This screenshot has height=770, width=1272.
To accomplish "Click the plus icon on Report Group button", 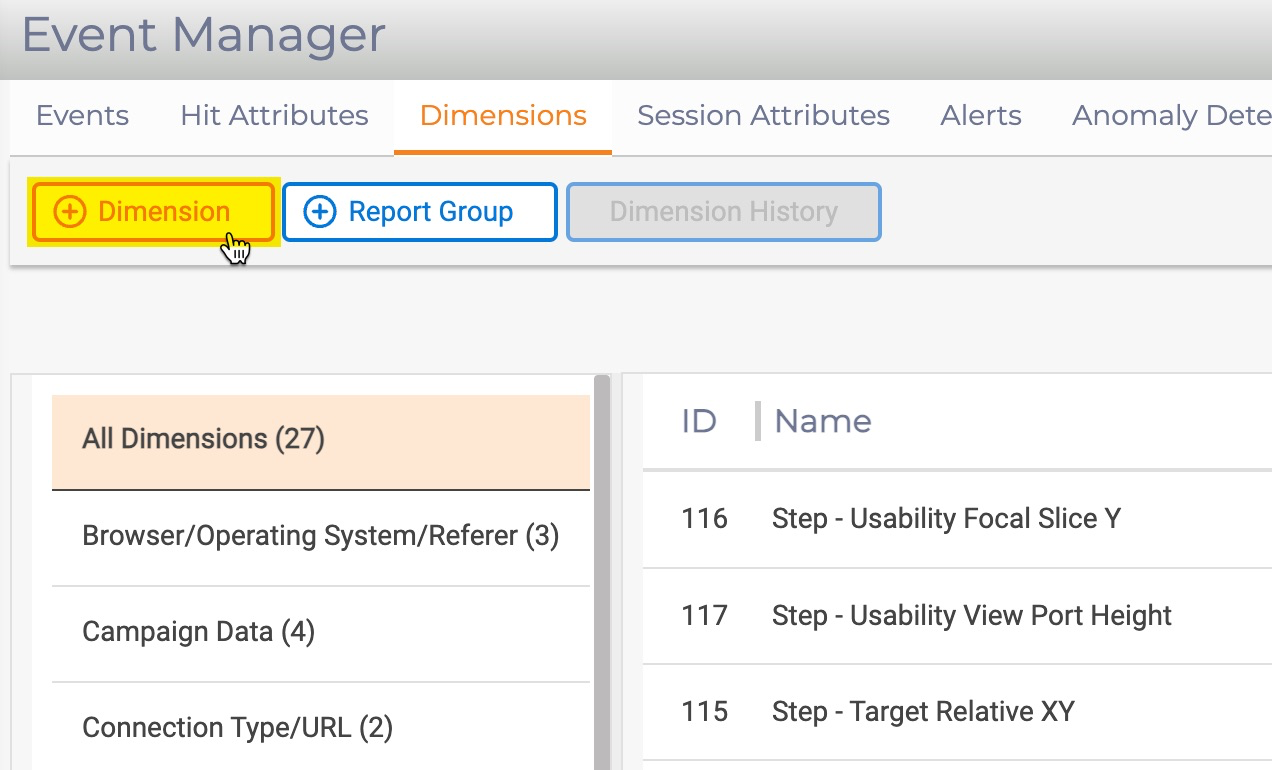I will tap(319, 212).
